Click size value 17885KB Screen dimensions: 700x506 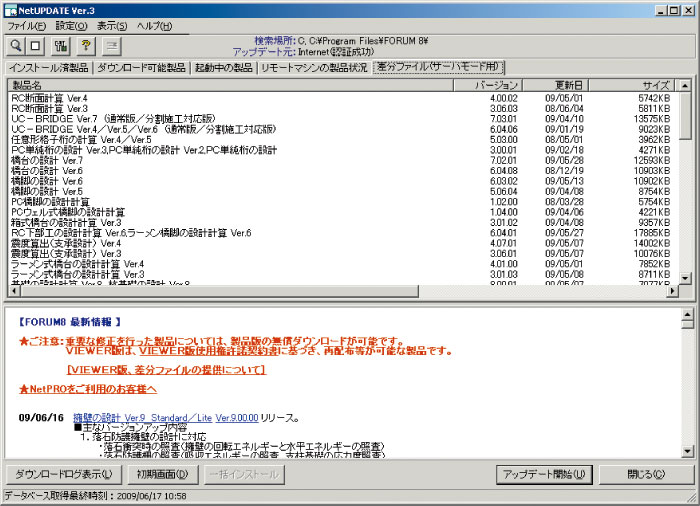coord(652,233)
